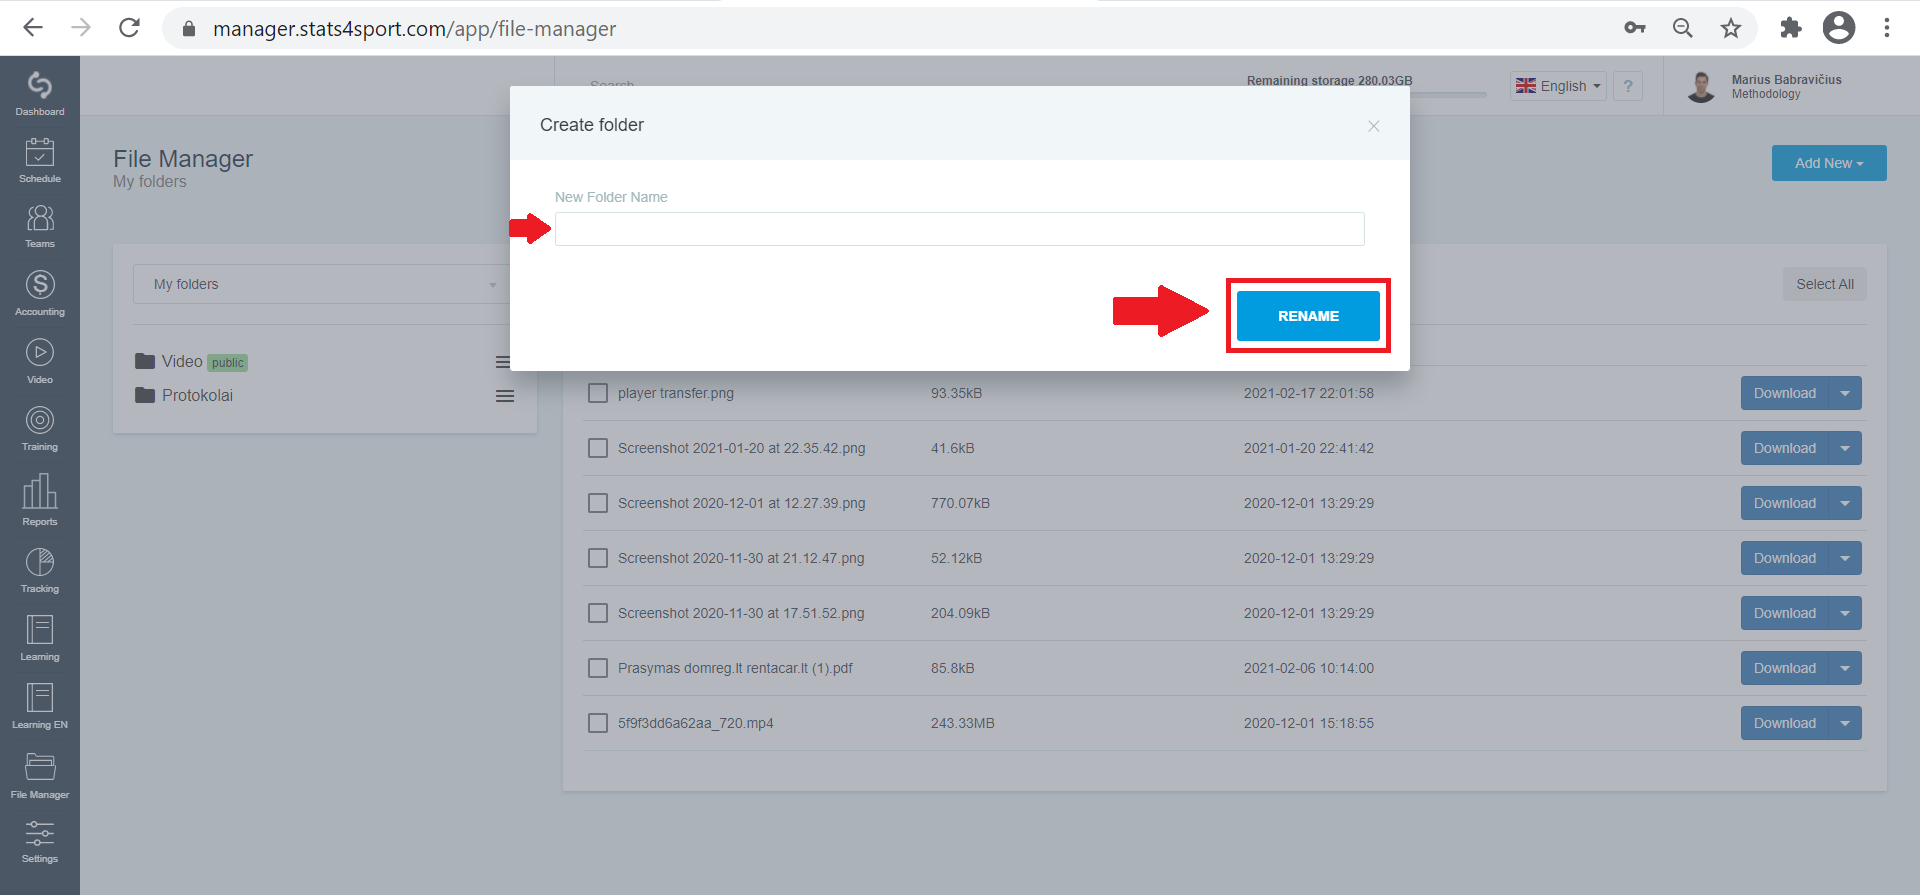The height and width of the screenshot is (895, 1920).
Task: Select the Video public folder
Action: tap(191, 362)
